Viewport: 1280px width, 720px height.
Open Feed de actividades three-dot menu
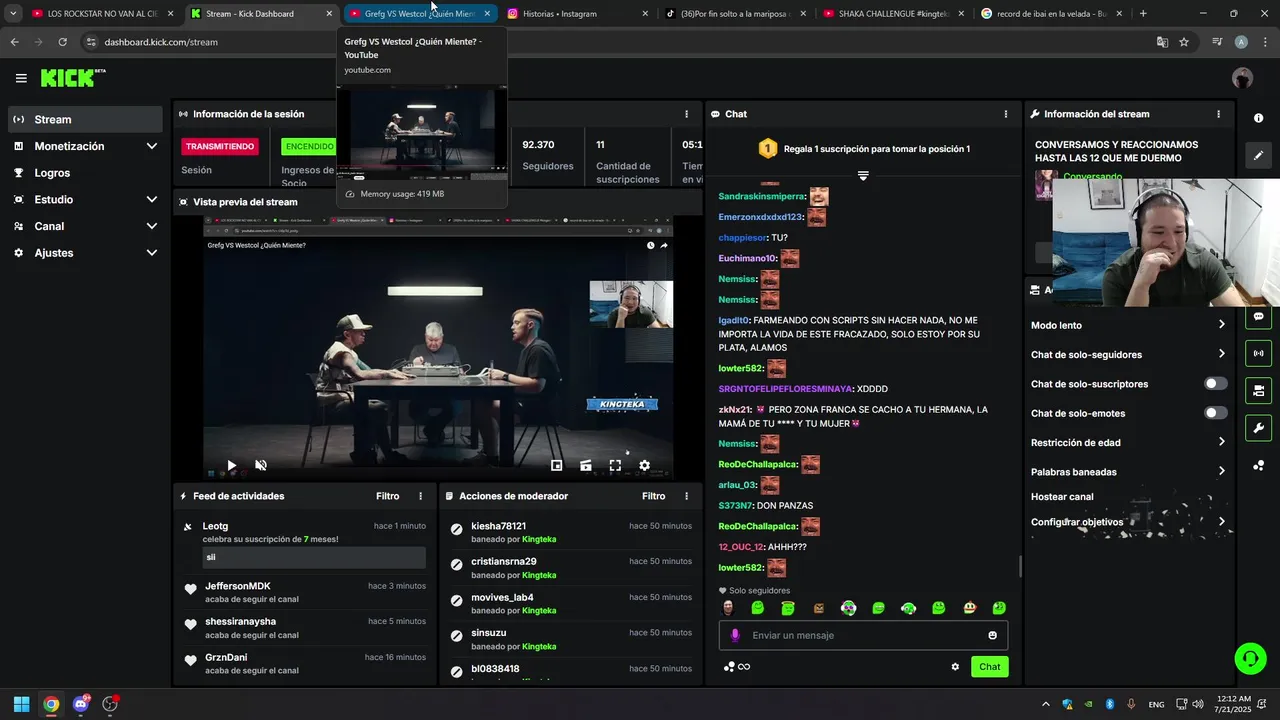pos(420,496)
